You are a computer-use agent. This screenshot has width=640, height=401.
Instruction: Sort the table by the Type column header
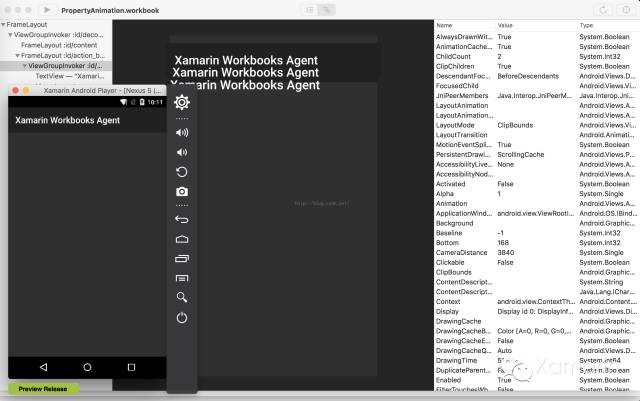pyautogui.click(x=586, y=25)
